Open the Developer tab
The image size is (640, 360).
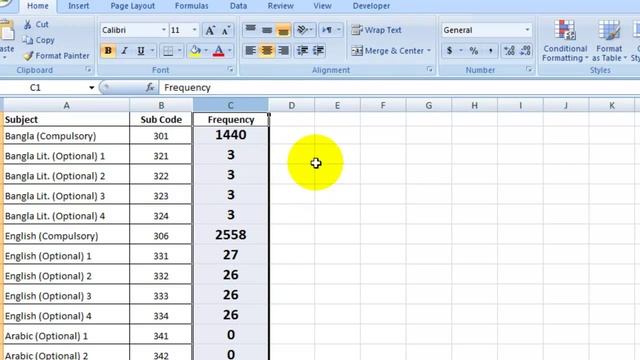tap(371, 6)
